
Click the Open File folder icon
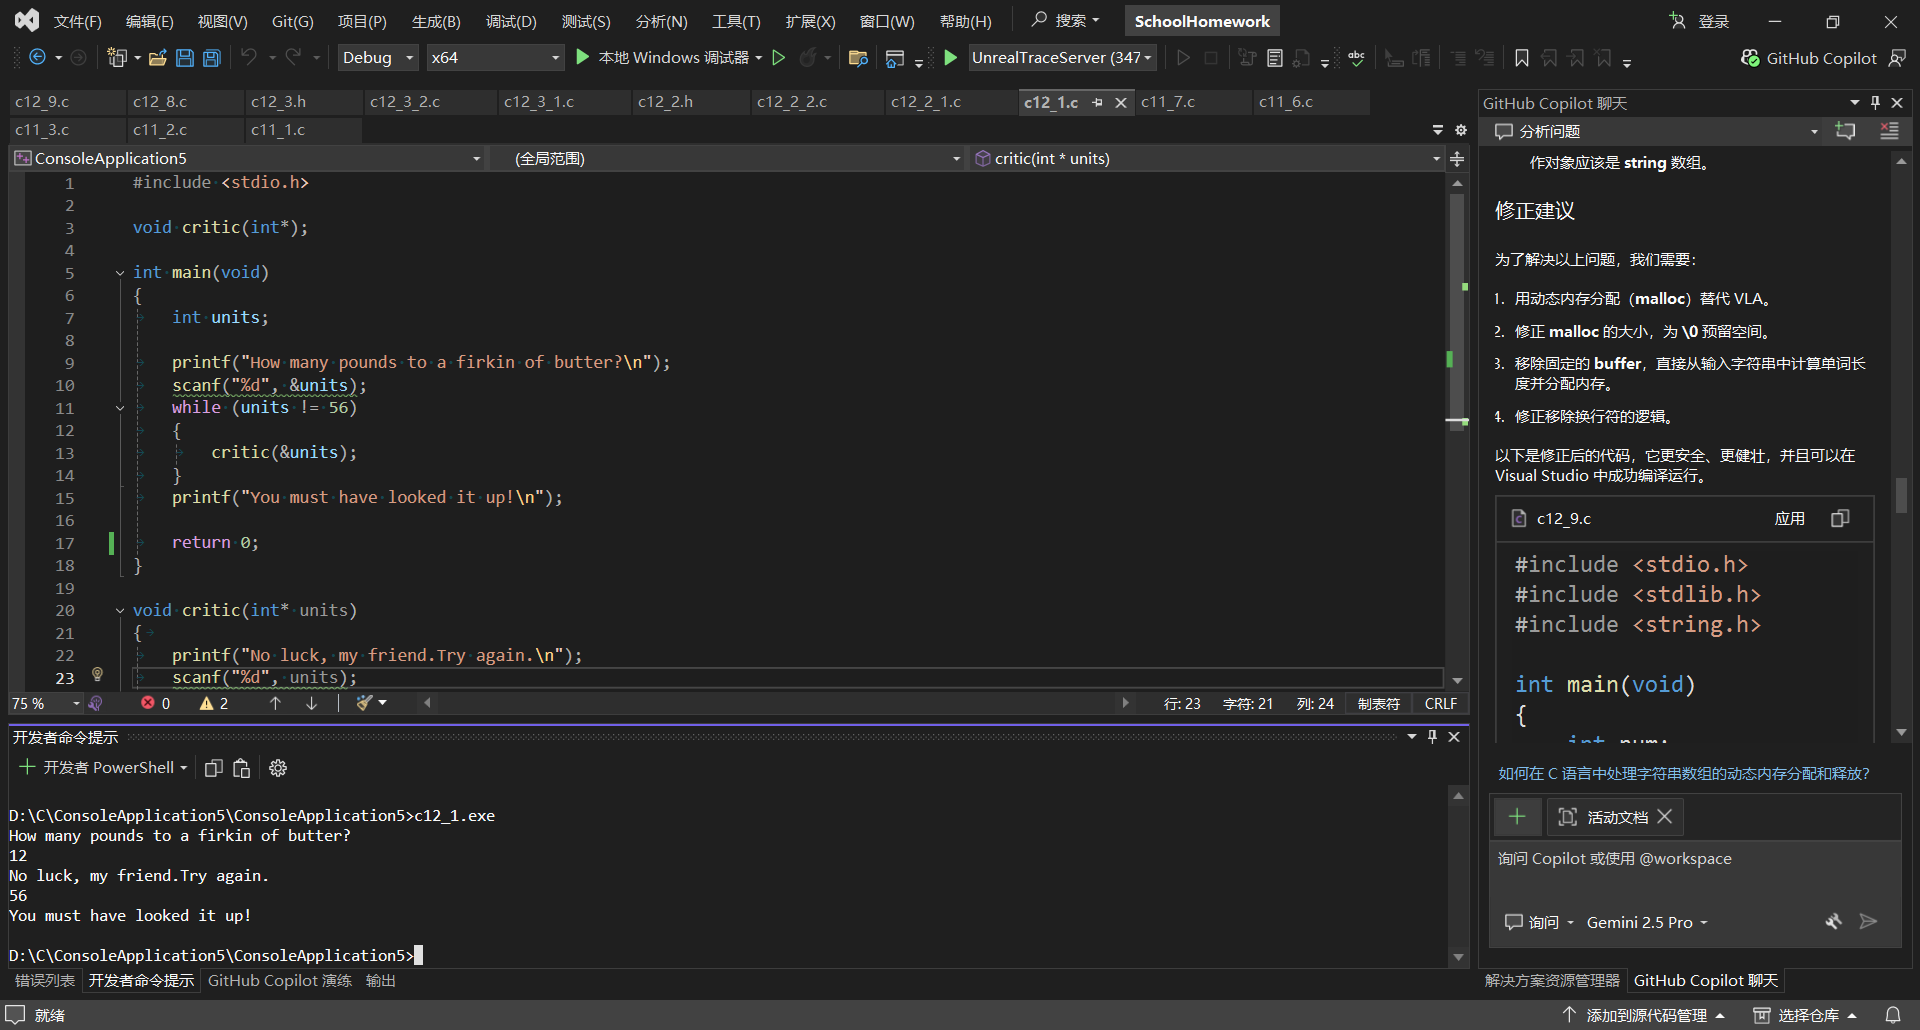click(157, 58)
